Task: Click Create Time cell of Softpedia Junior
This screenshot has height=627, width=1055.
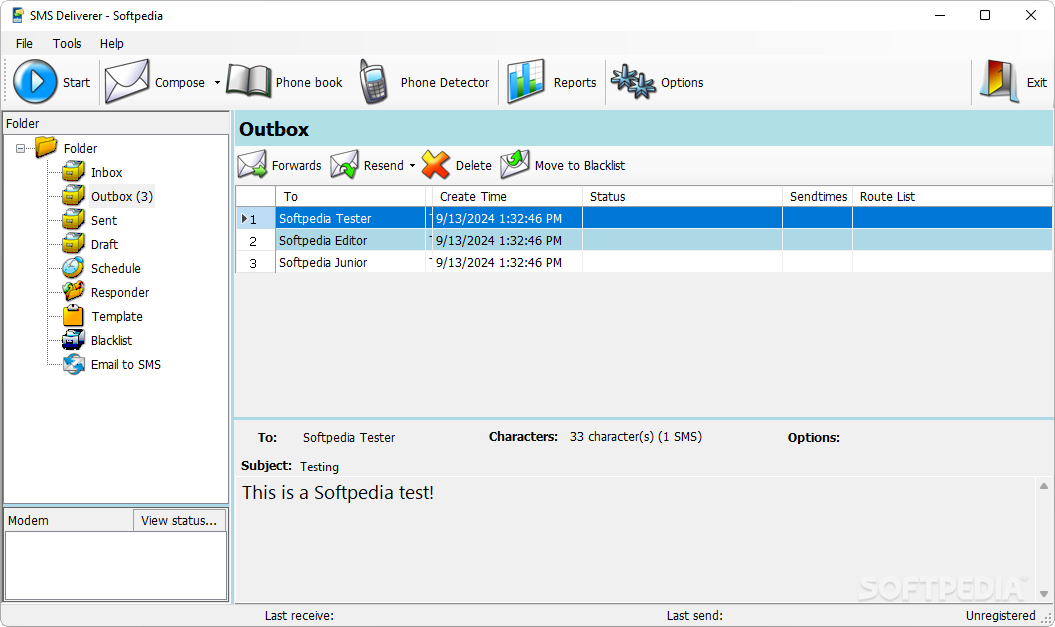Action: pyautogui.click(x=506, y=262)
